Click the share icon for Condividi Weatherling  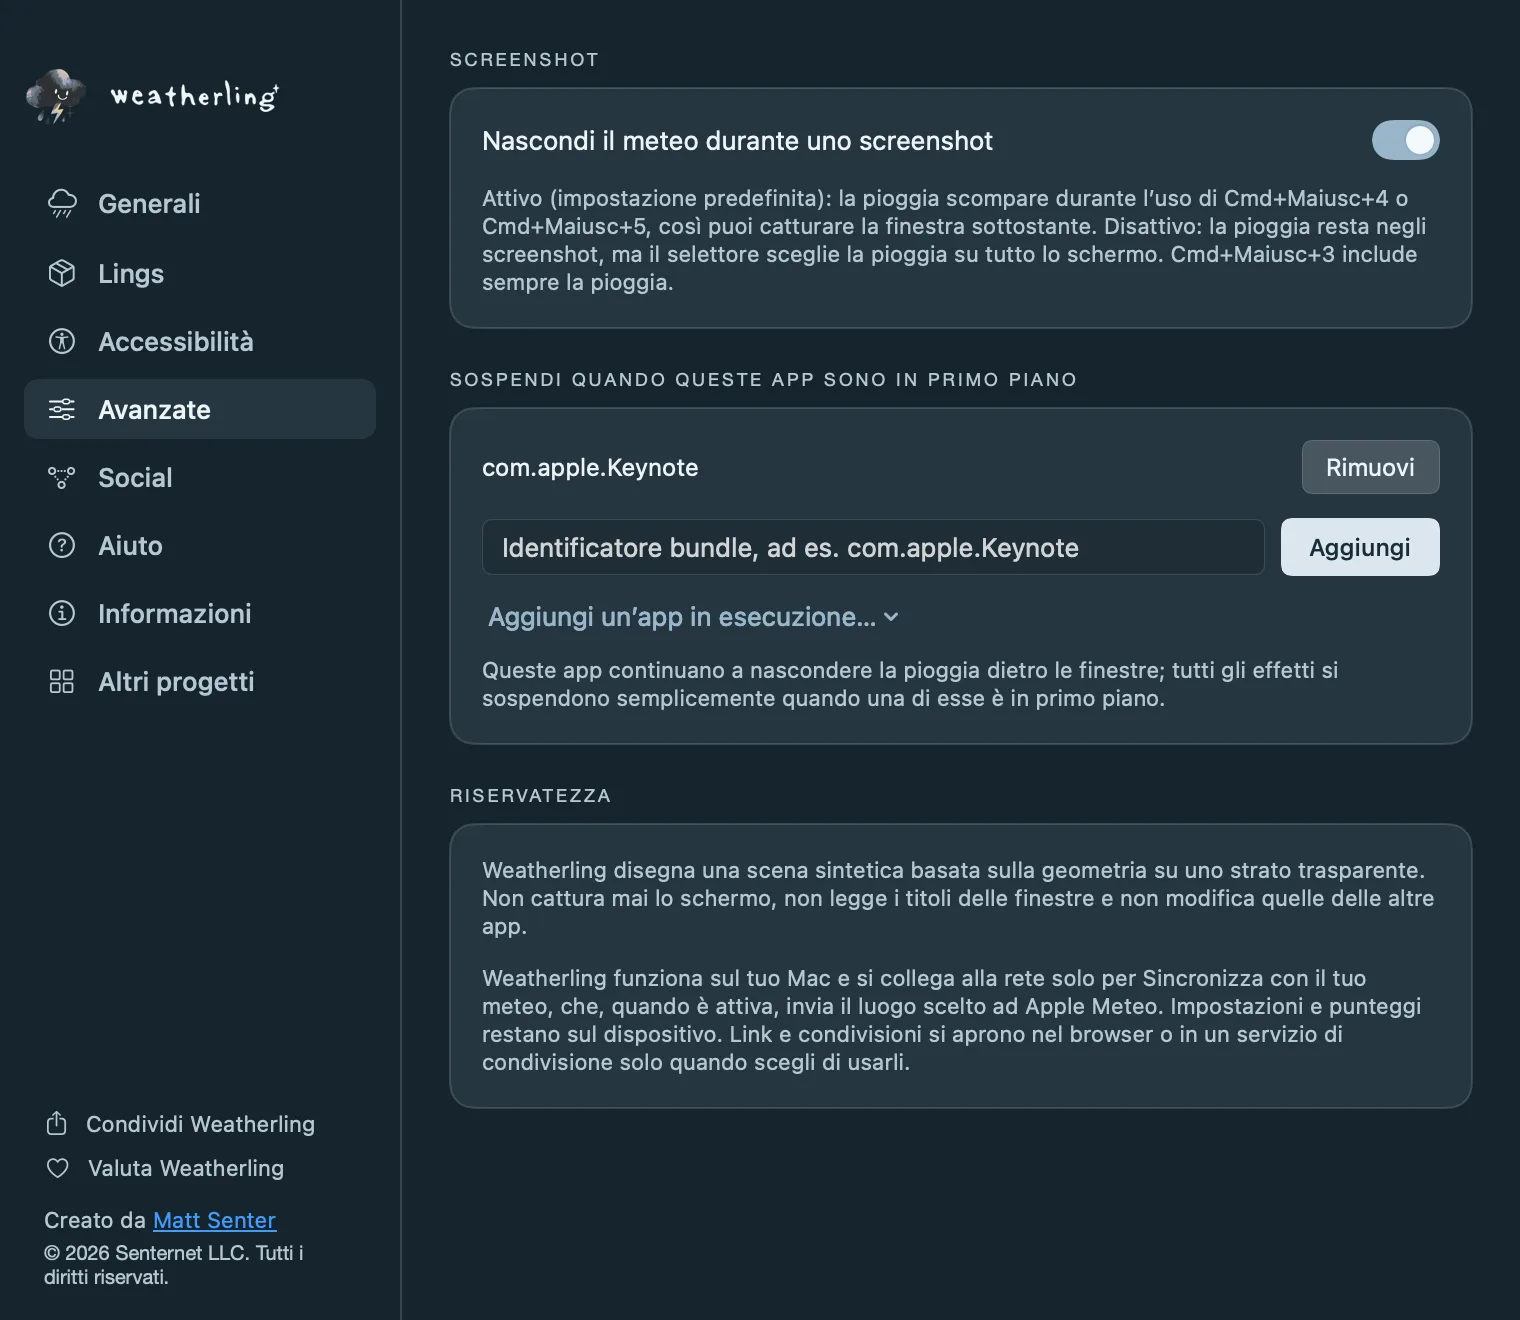(57, 1123)
